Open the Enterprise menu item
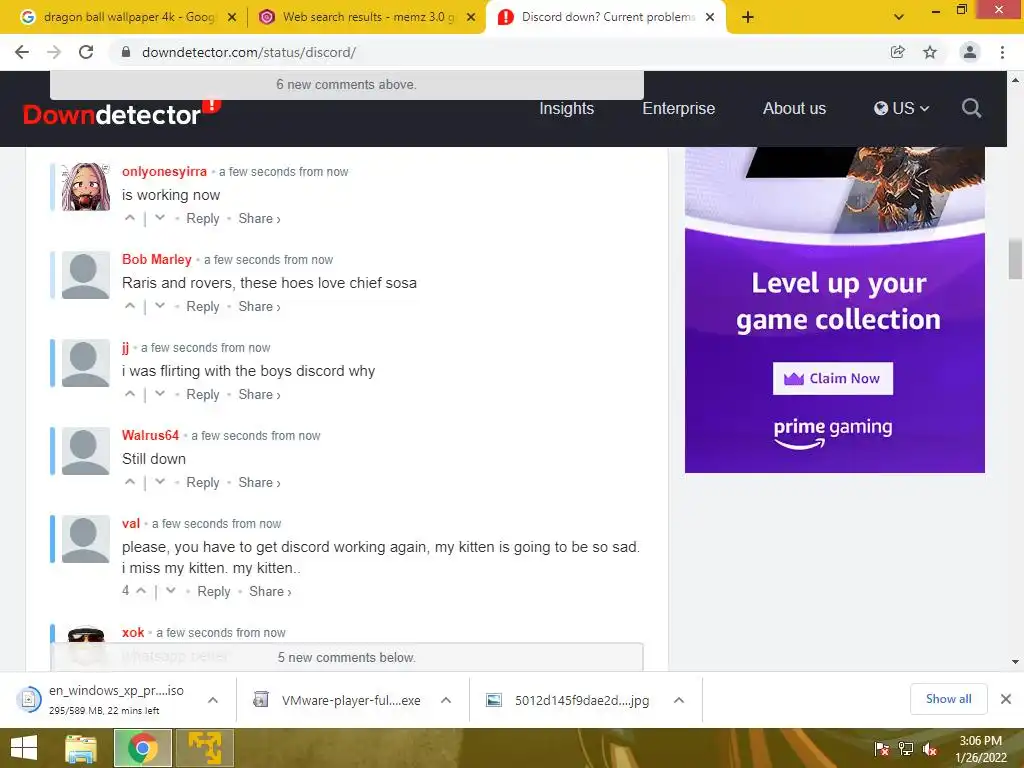 [x=679, y=108]
